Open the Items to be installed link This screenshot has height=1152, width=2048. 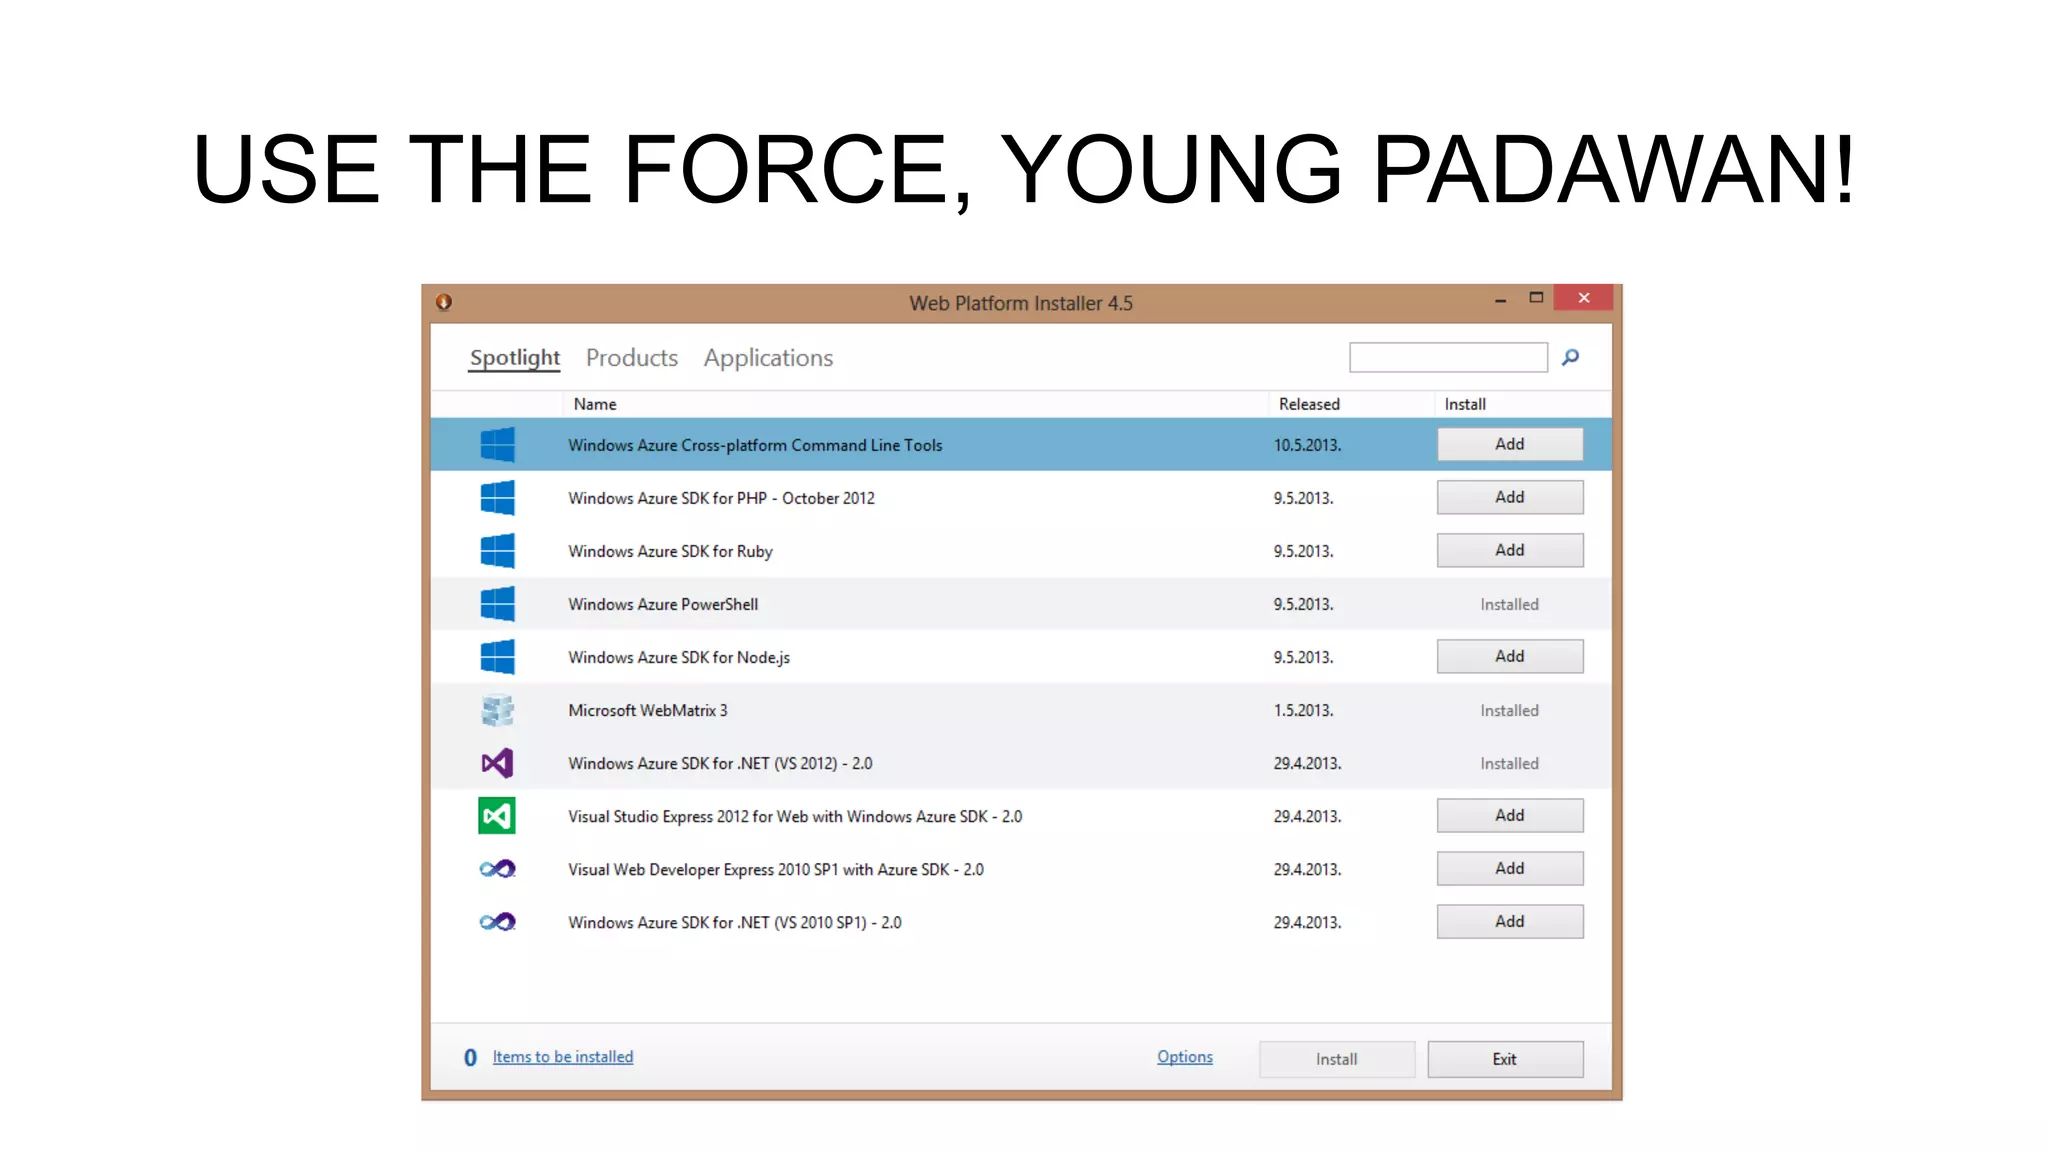pyautogui.click(x=563, y=1057)
